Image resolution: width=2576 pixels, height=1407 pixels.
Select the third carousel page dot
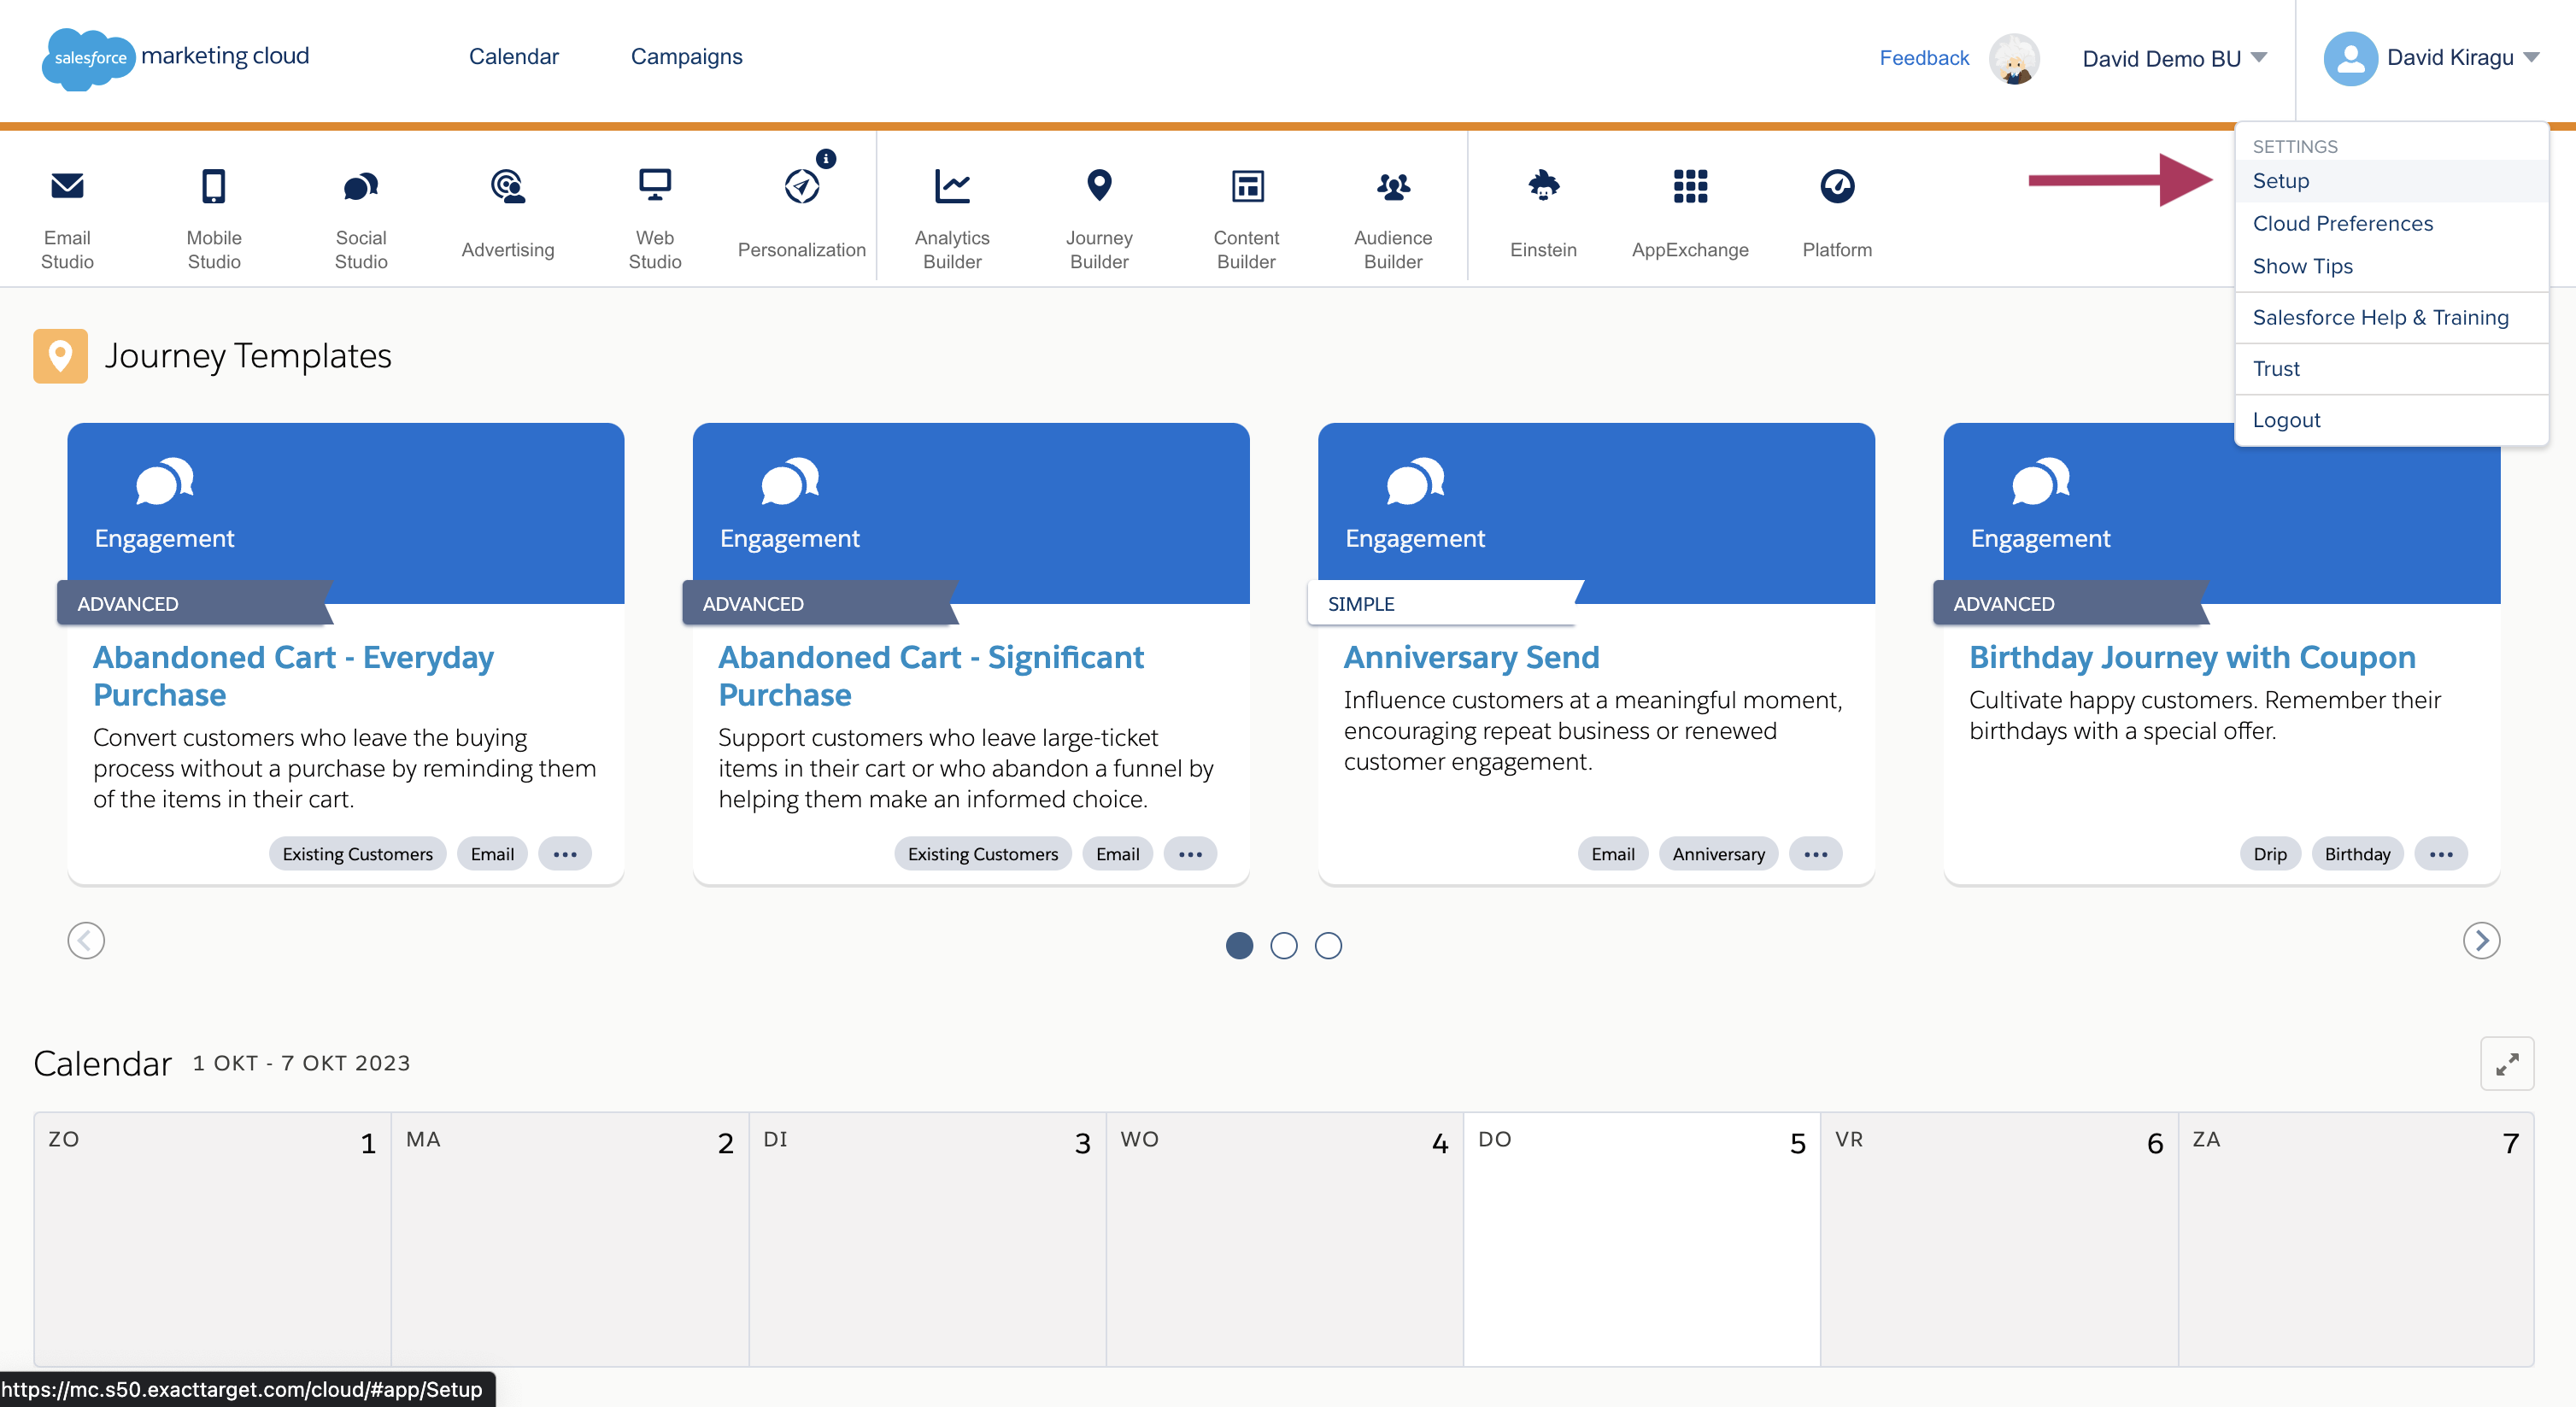(x=1328, y=945)
